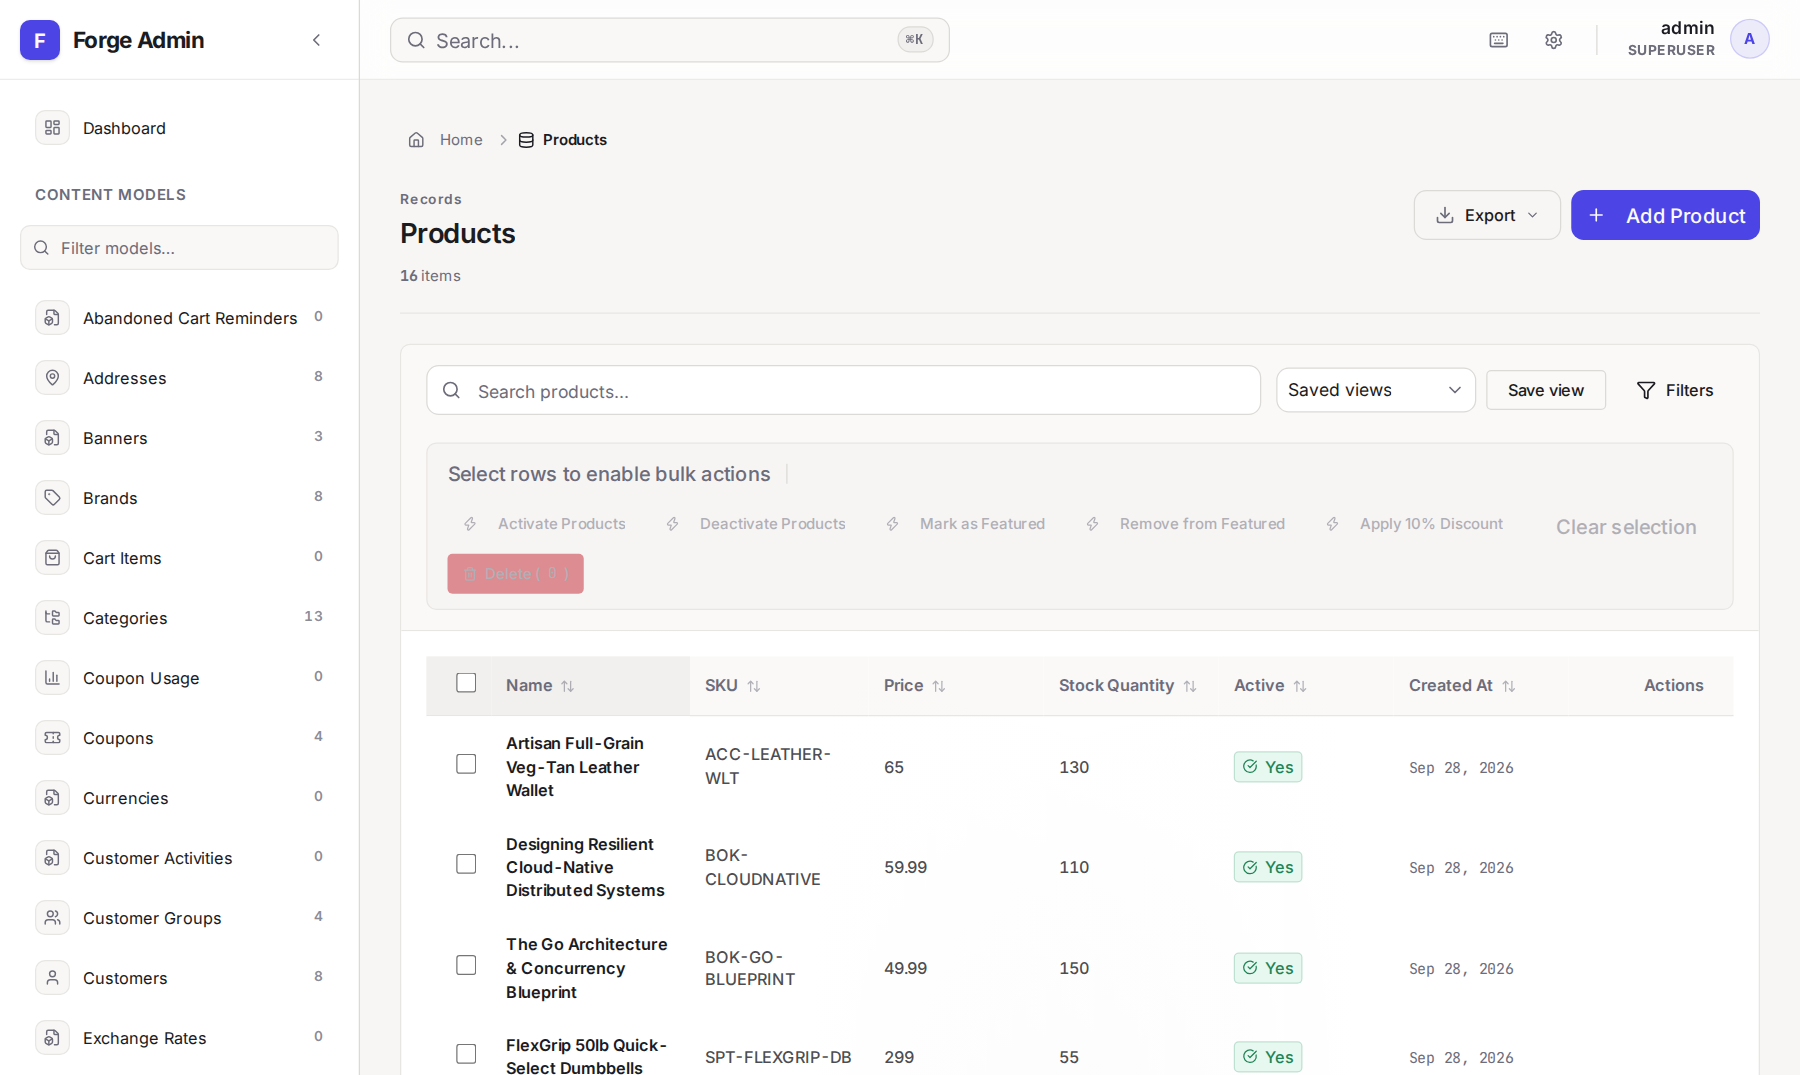Sort by Created At column

click(1462, 686)
